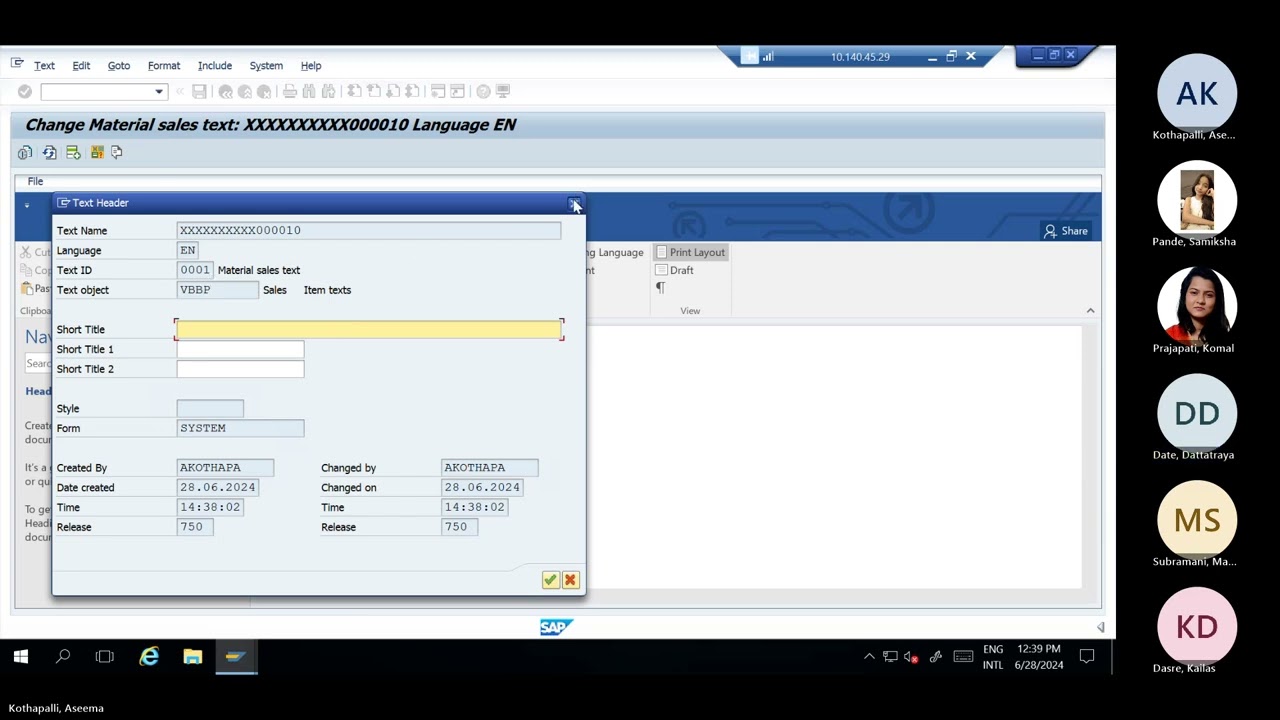Click the muted volume icon in tray
The height and width of the screenshot is (720, 1280).
(911, 657)
